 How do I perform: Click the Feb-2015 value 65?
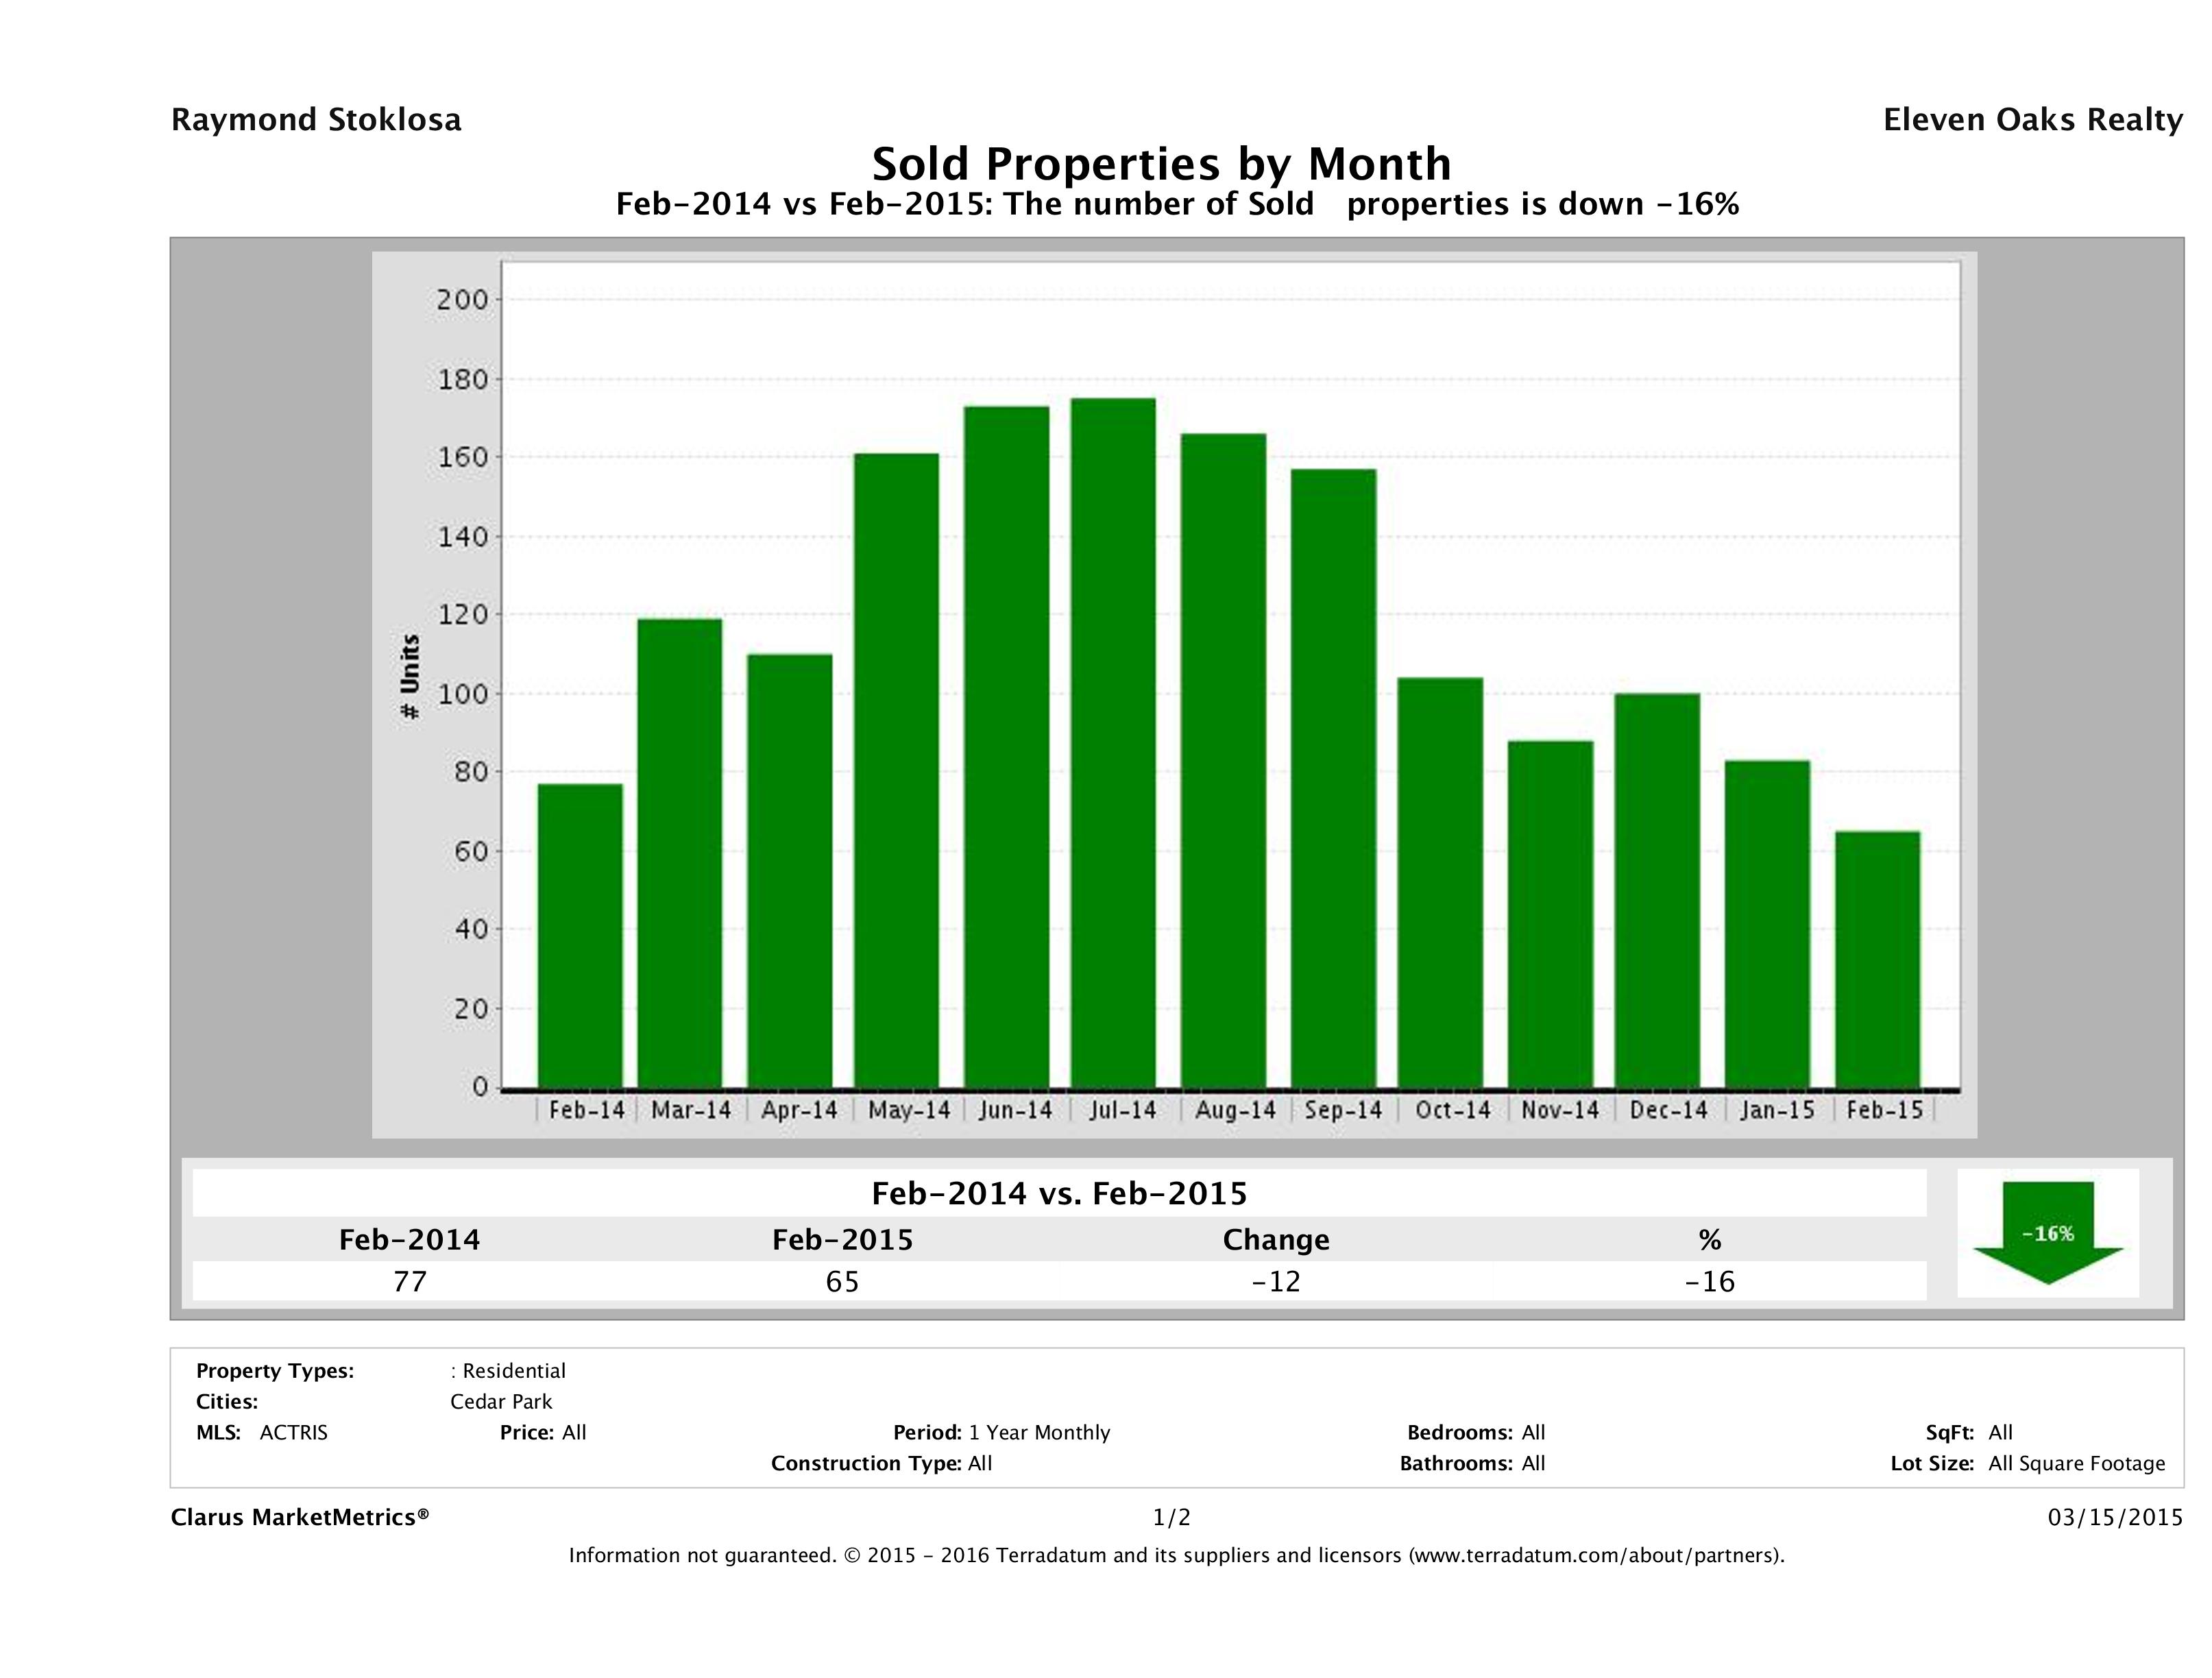pos(842,1281)
